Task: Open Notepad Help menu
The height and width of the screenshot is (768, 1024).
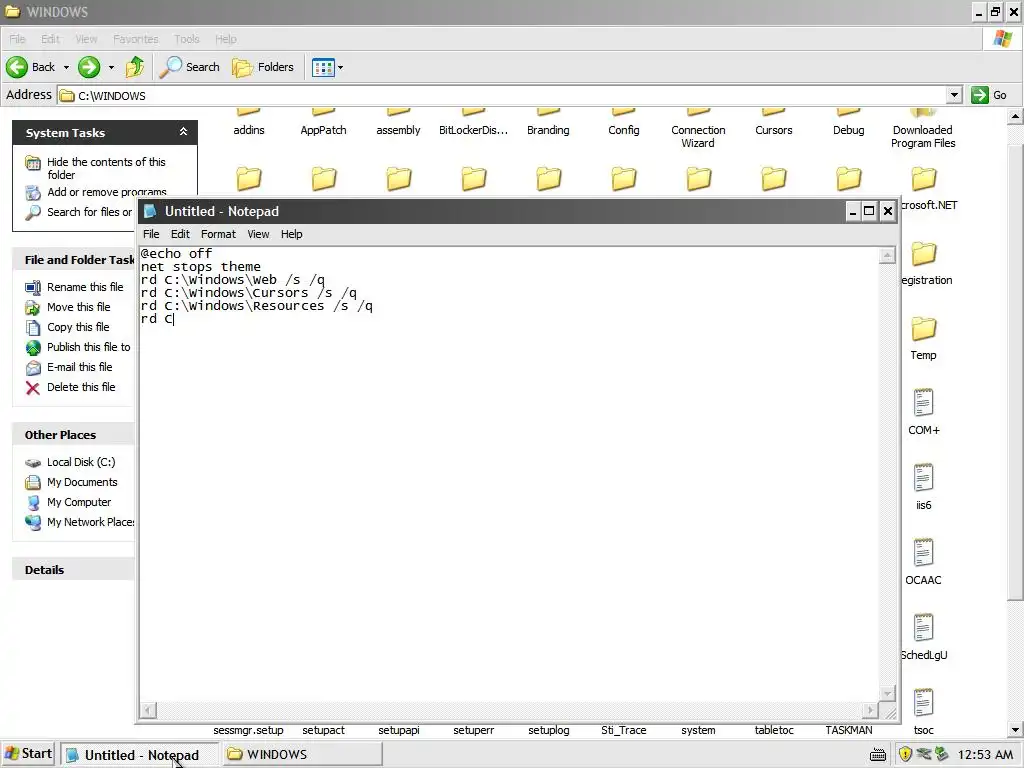Action: 291,234
